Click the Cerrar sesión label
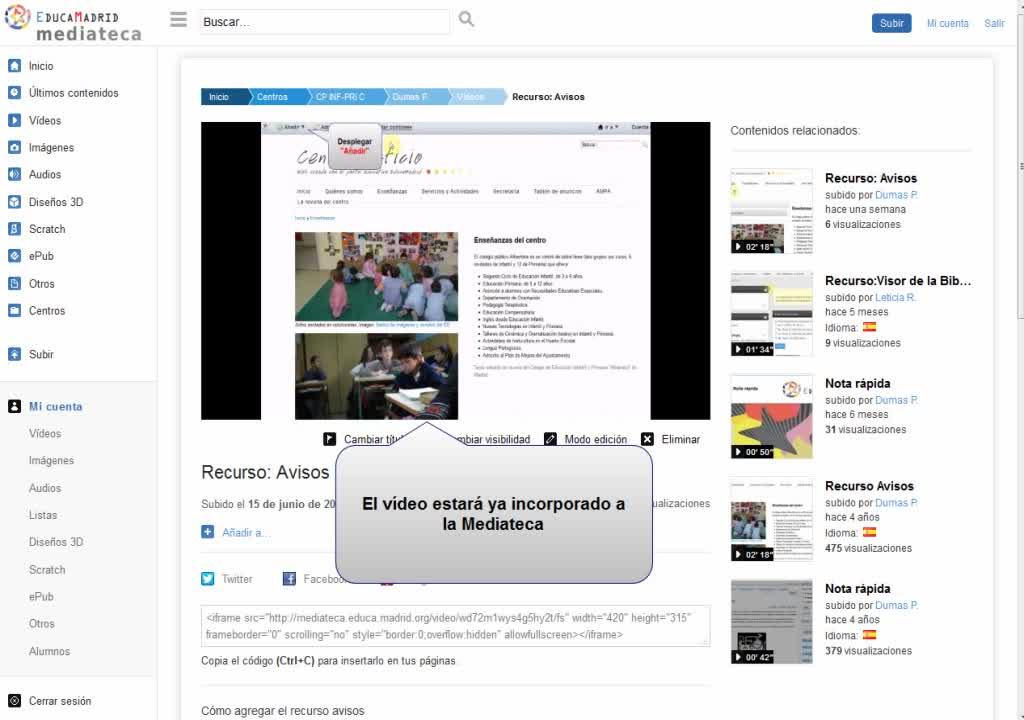1024x720 pixels. tap(60, 700)
